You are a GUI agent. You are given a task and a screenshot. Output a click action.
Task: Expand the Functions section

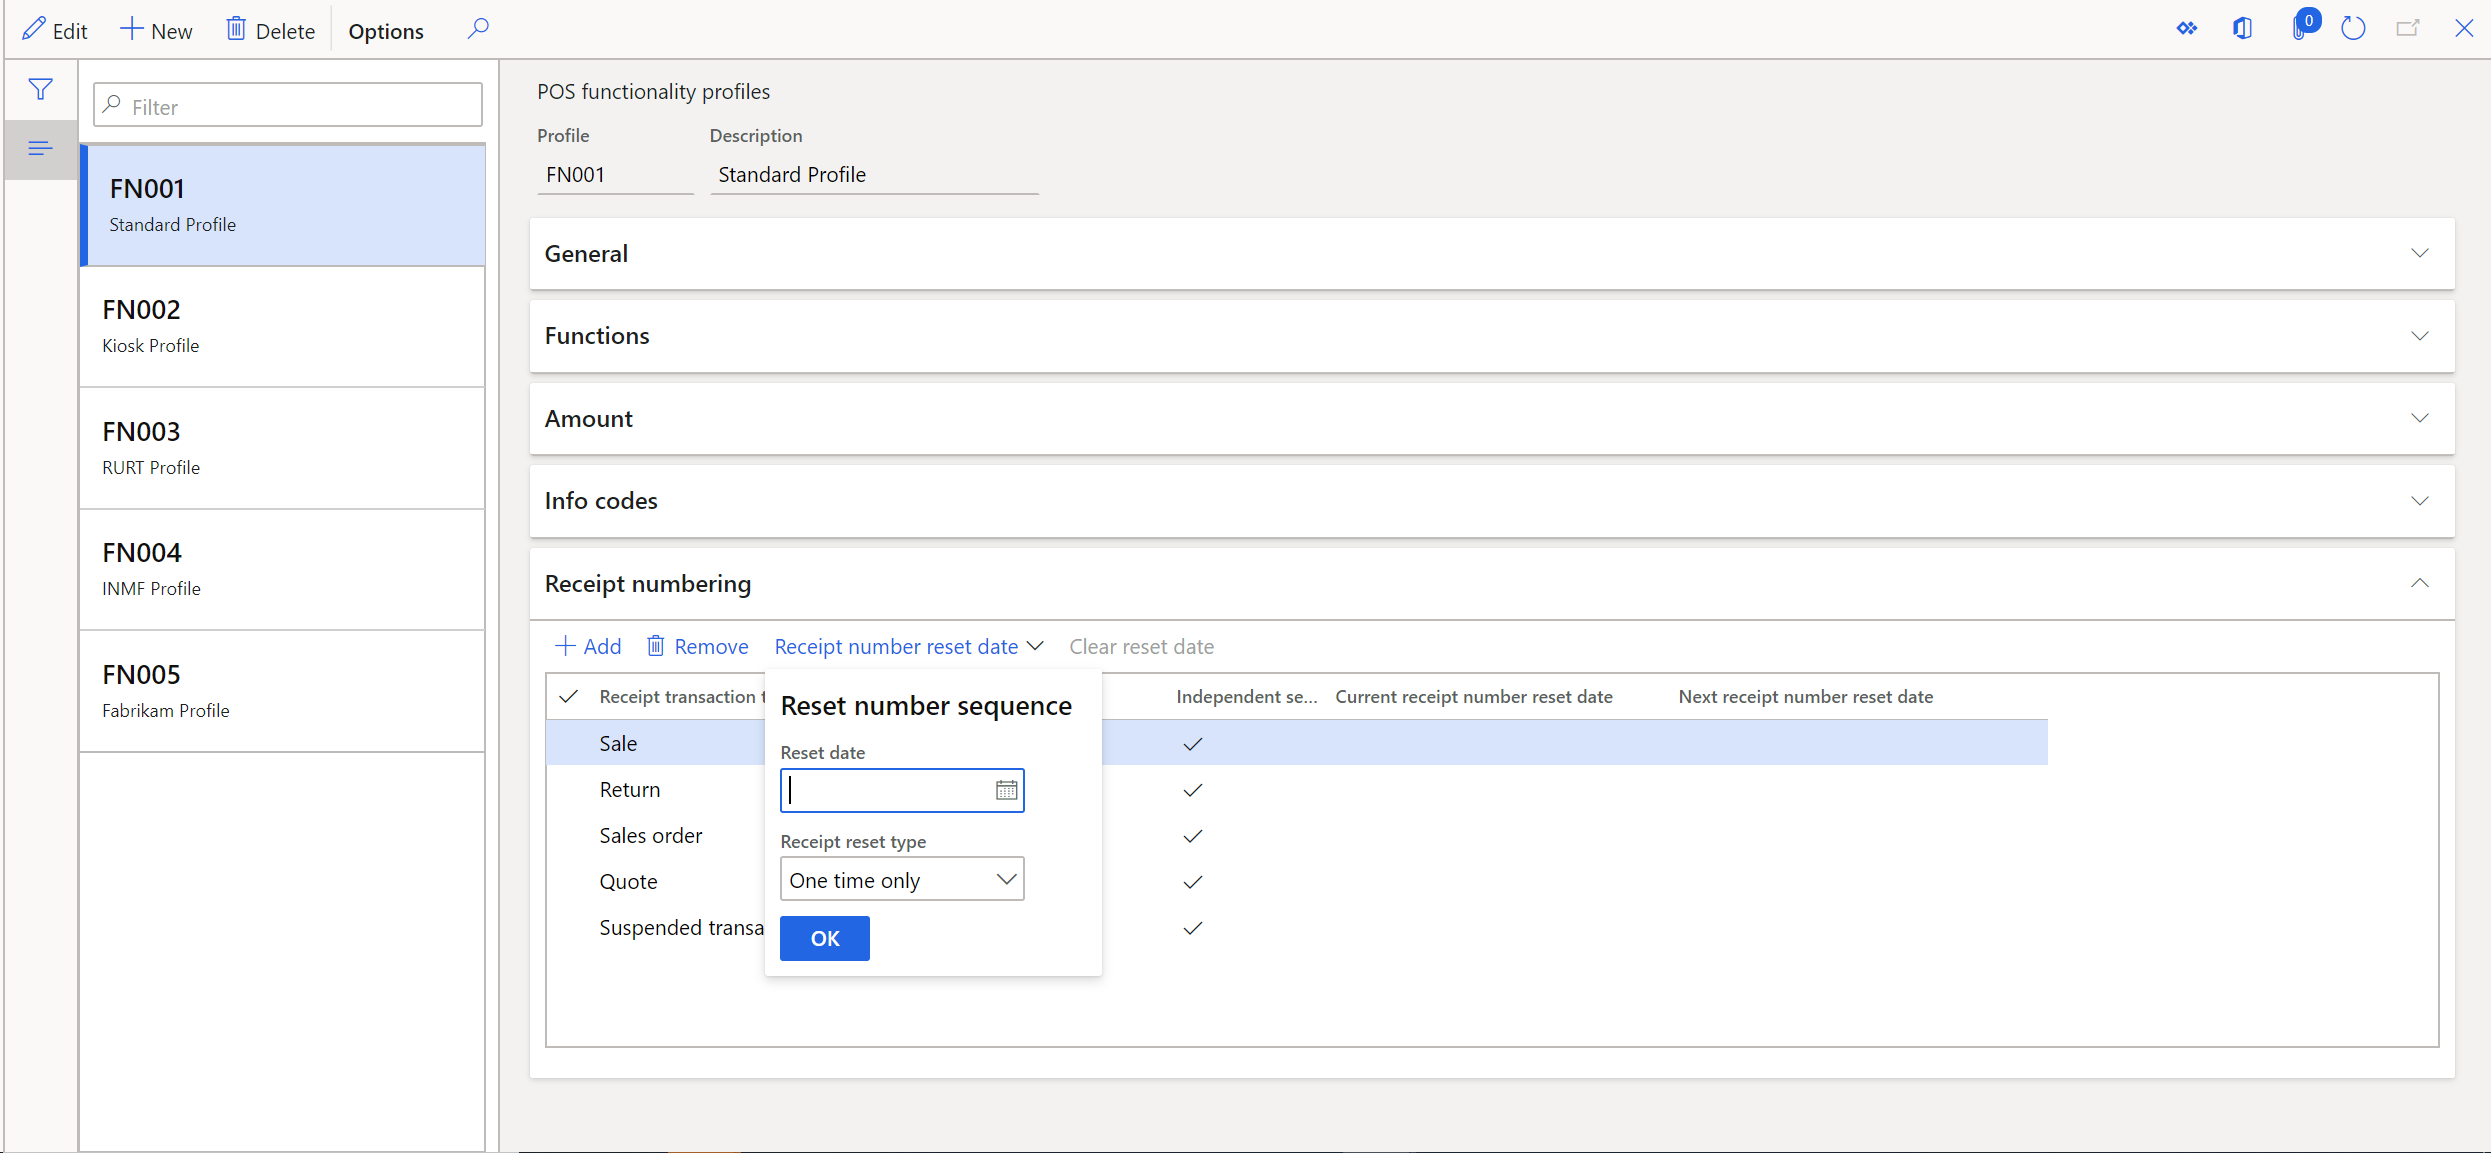[1490, 335]
